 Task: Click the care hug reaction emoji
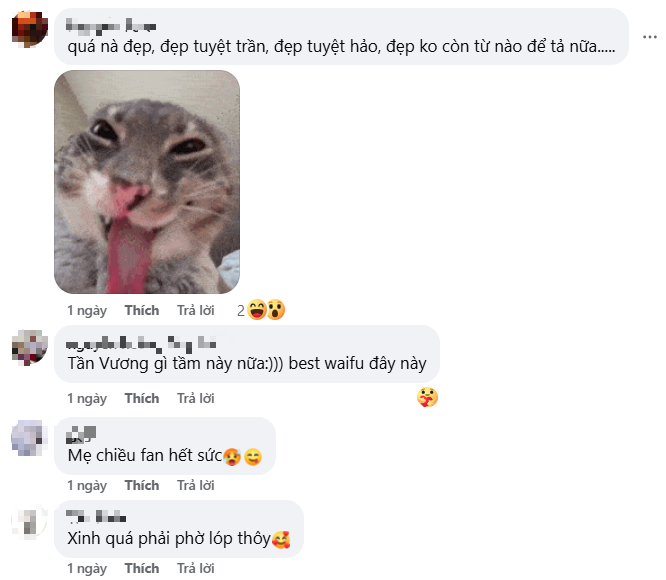(x=427, y=398)
